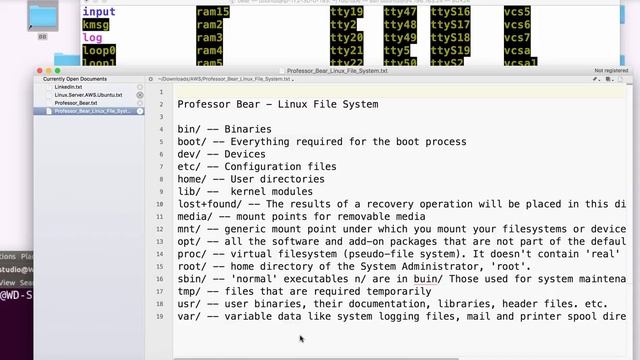Viewport: 640px width, 360px height.
Task: Click line number 19 in the gutter
Action: (x=160, y=316)
